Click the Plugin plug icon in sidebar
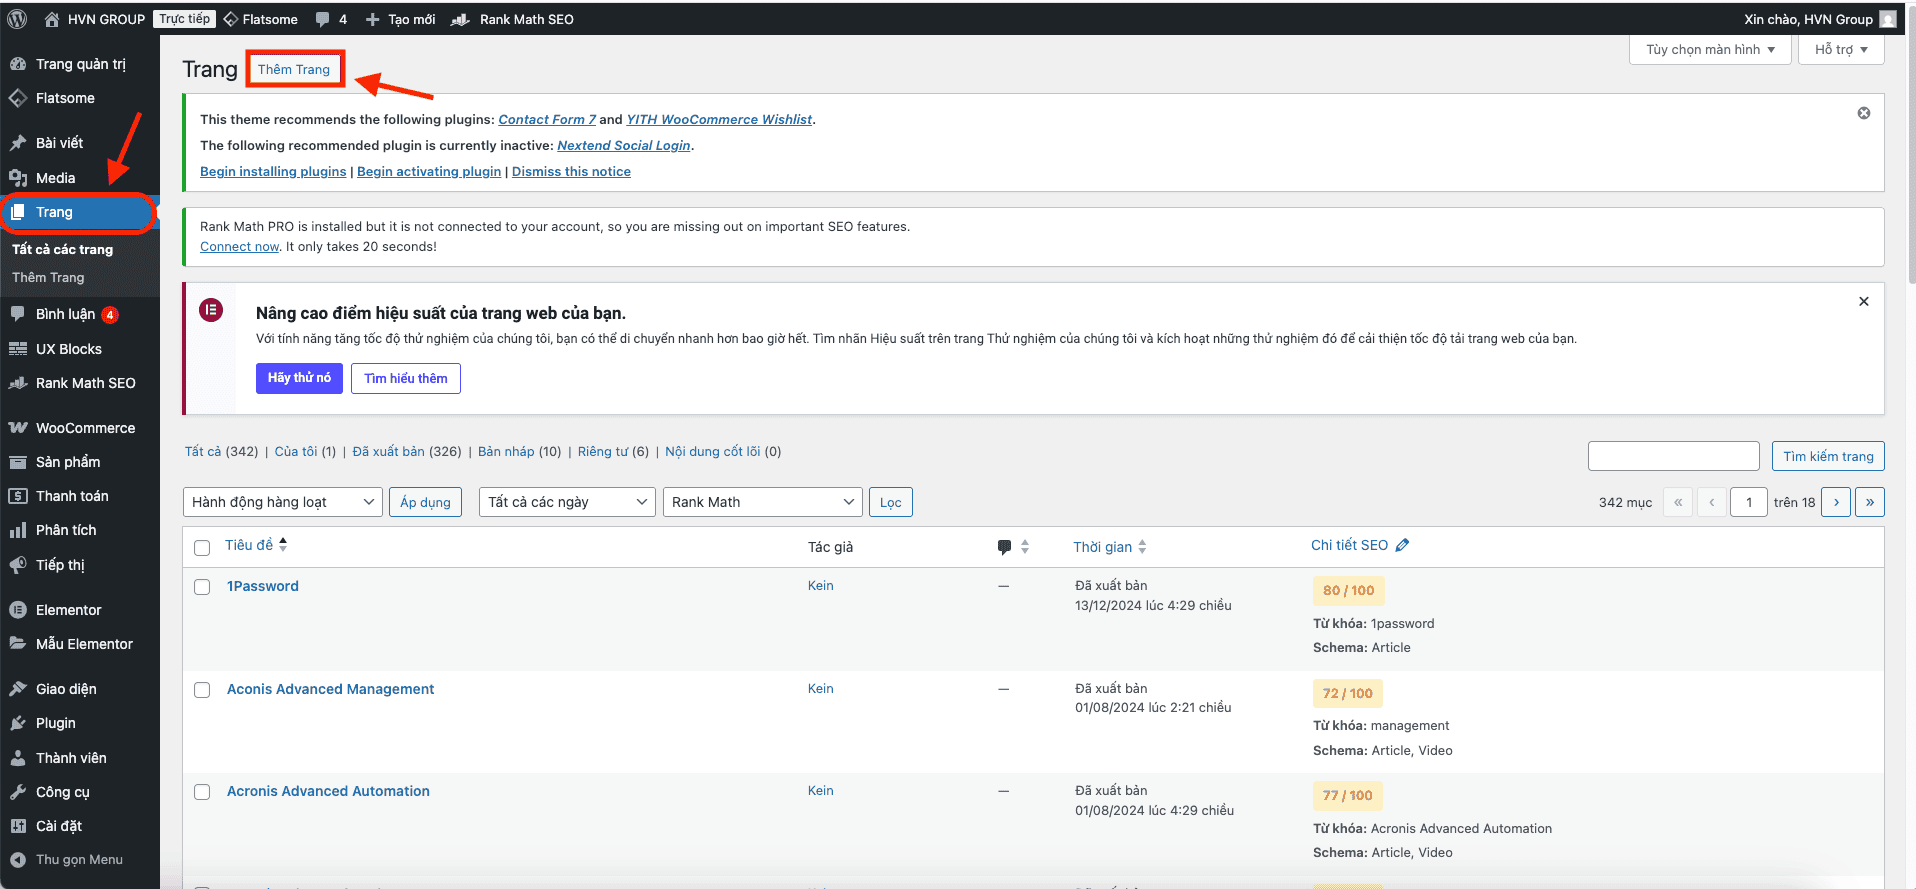1916x889 pixels. coord(18,723)
